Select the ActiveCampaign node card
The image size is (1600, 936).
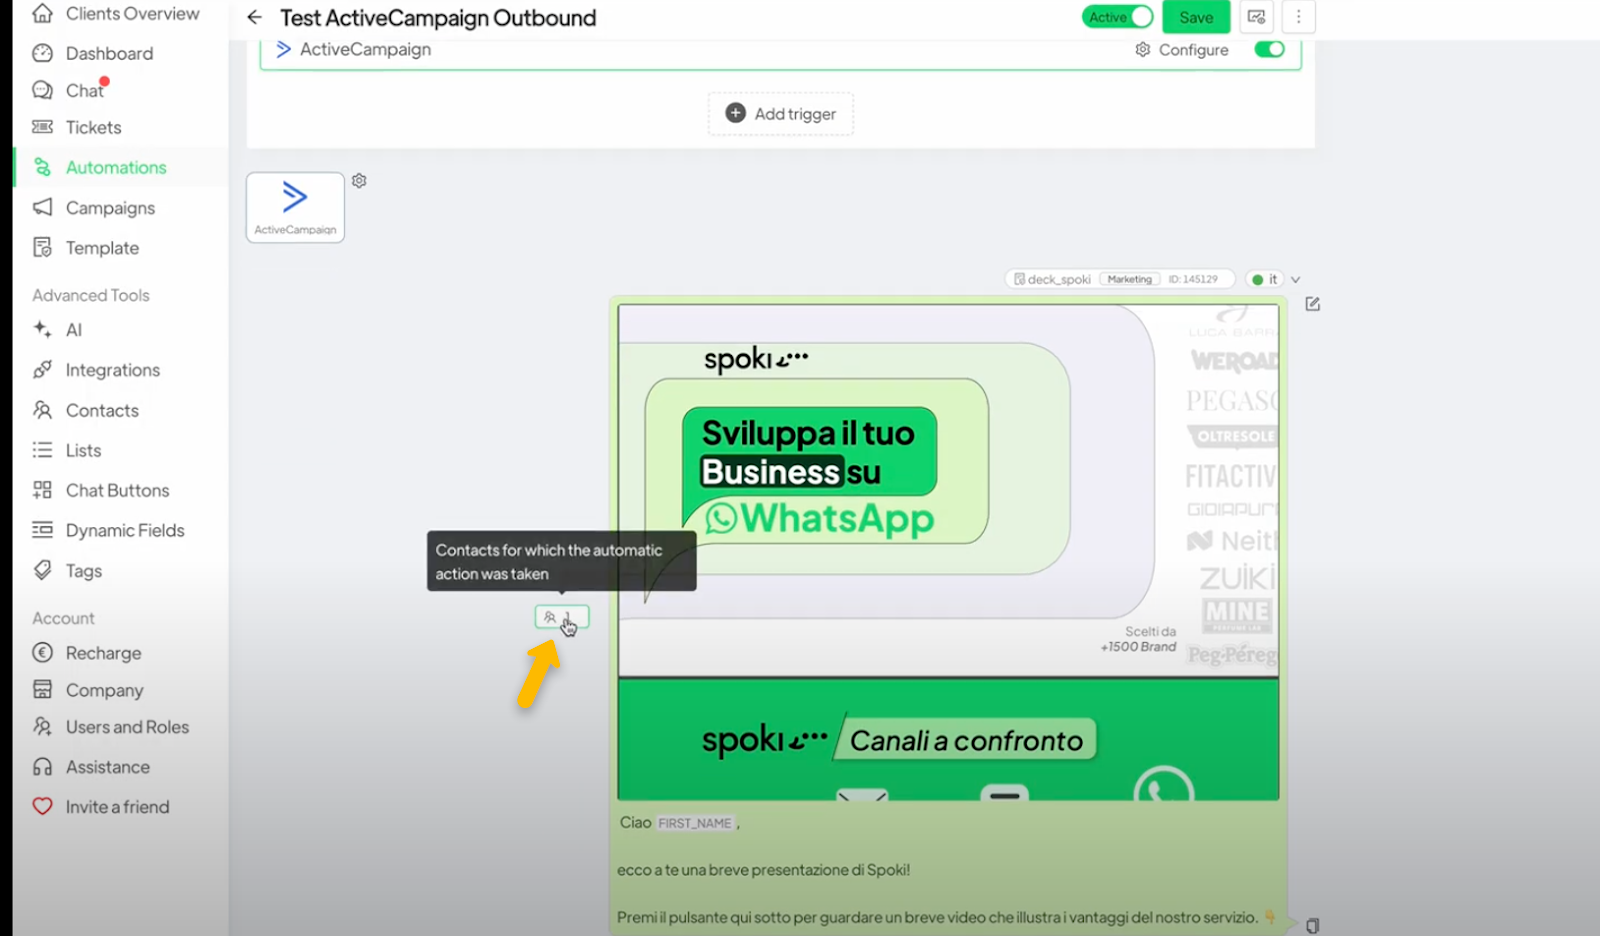295,207
